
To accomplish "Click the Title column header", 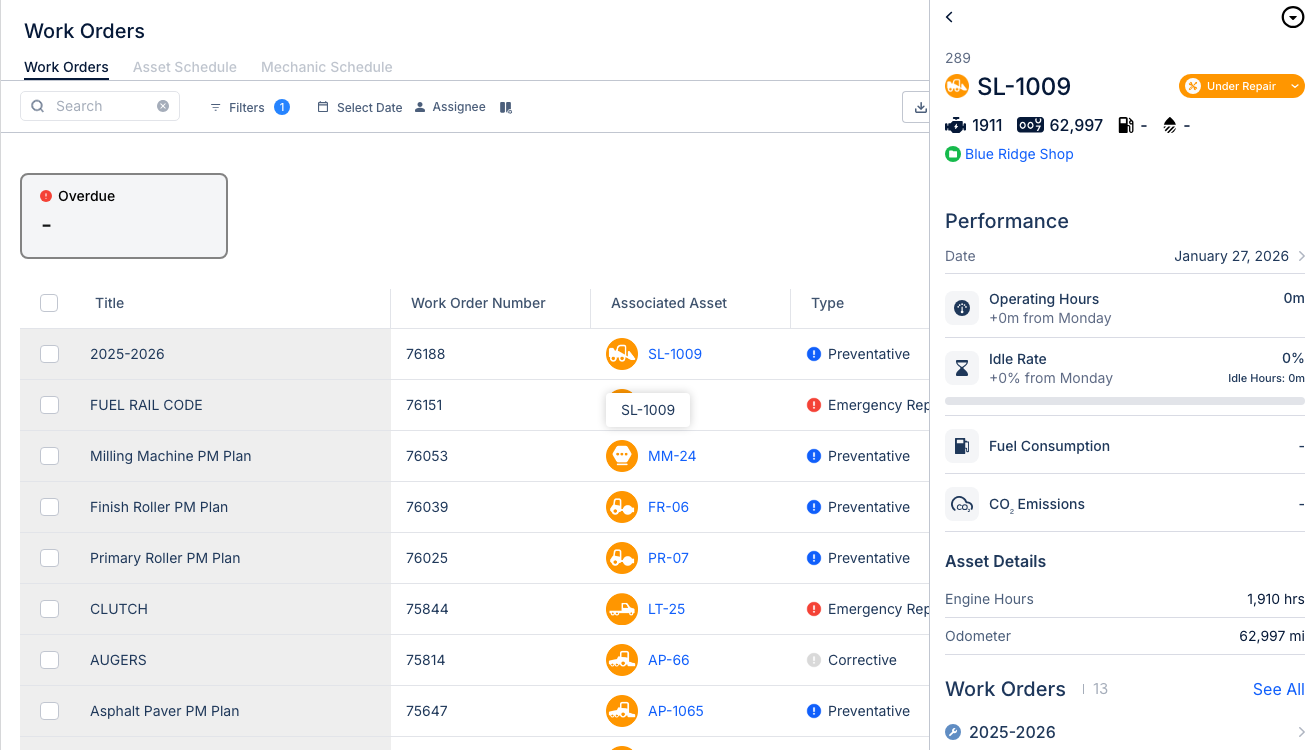I will [x=109, y=303].
